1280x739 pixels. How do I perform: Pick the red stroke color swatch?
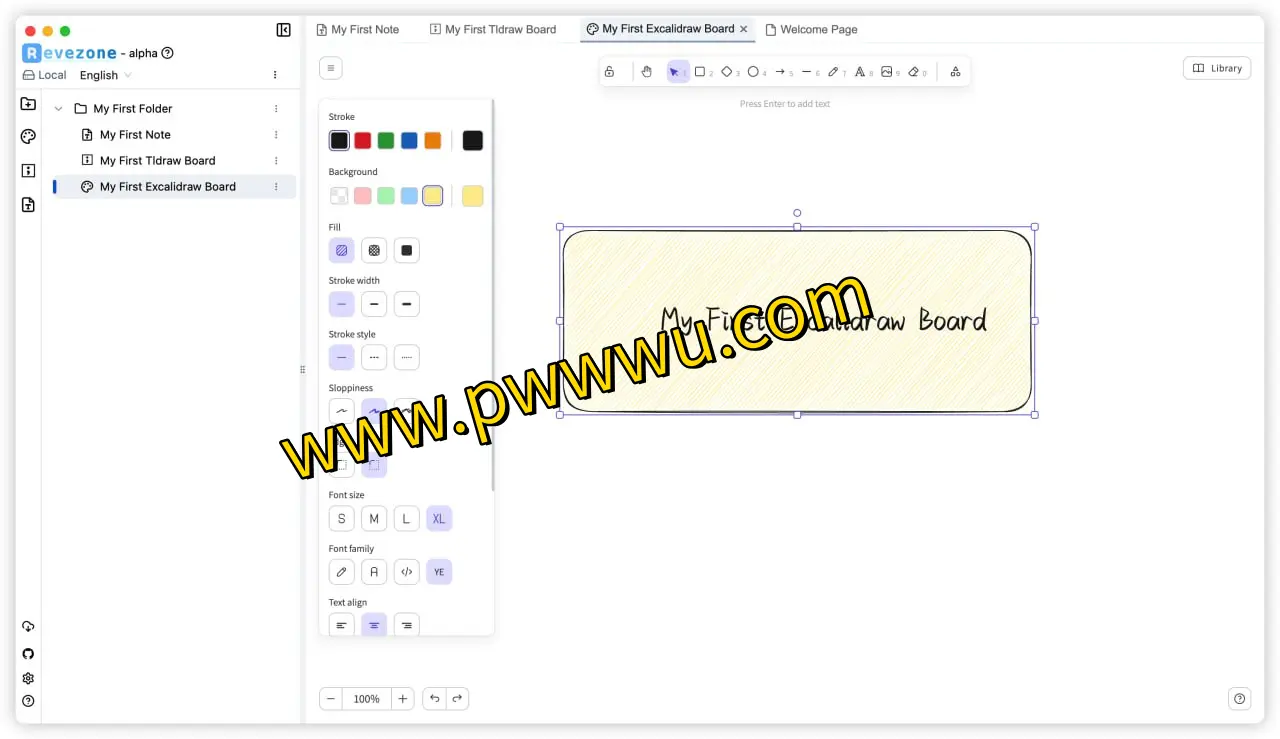[363, 140]
